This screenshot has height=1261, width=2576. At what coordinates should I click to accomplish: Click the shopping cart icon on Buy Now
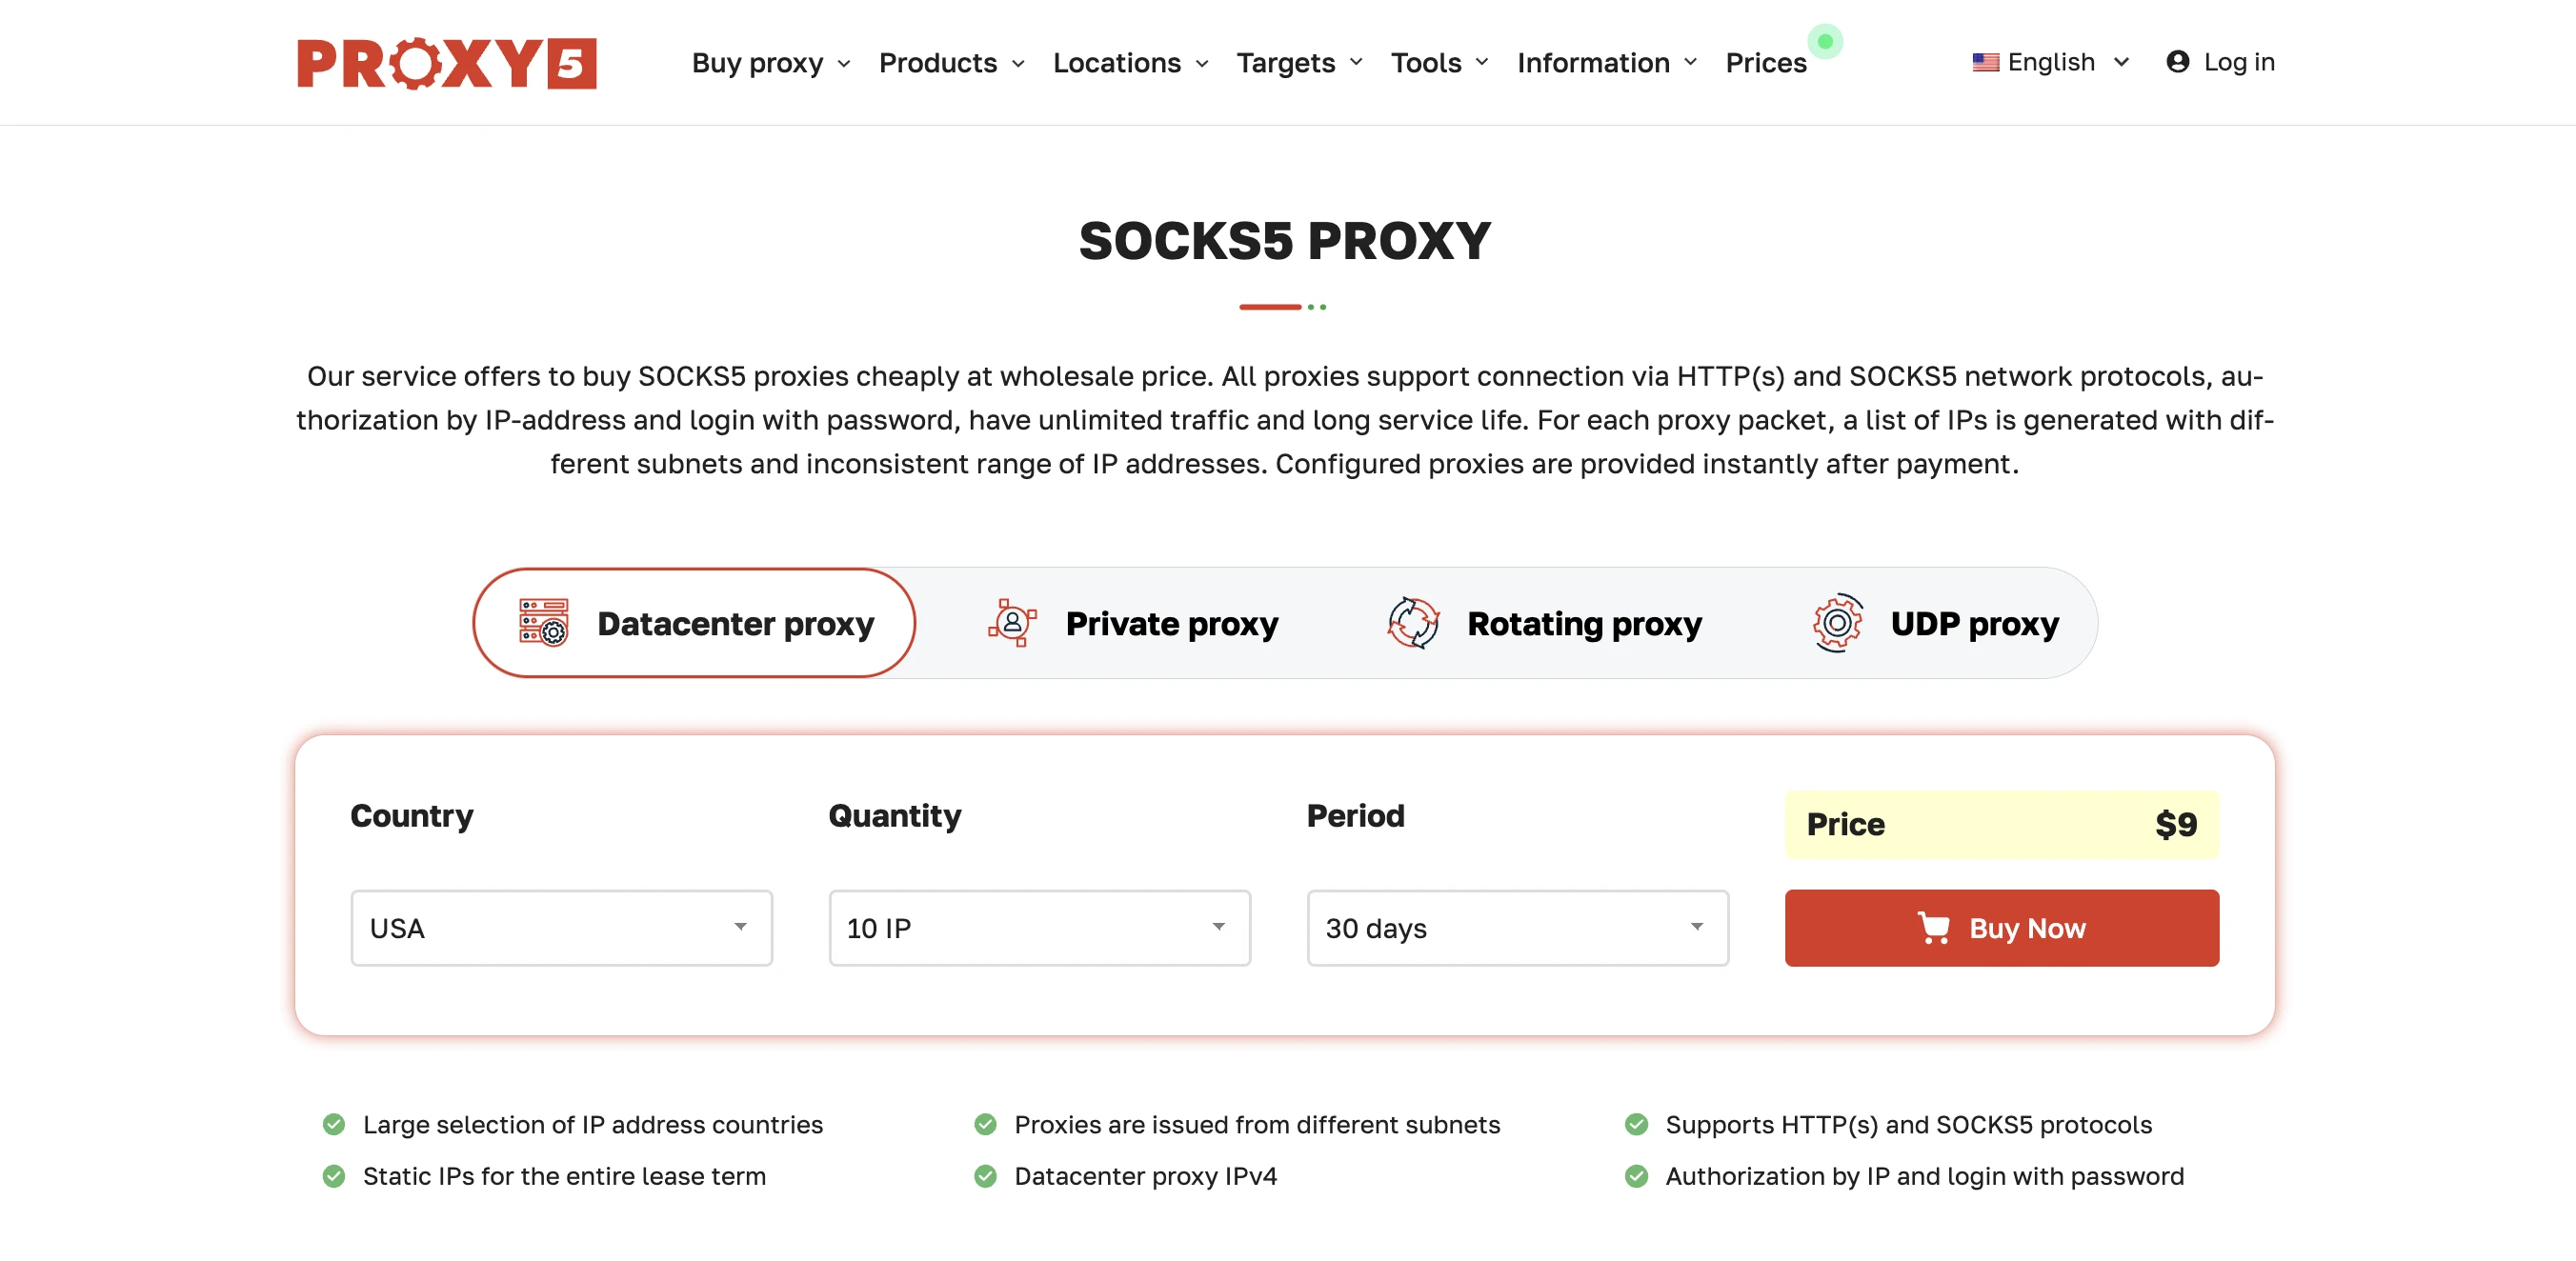(x=1933, y=928)
